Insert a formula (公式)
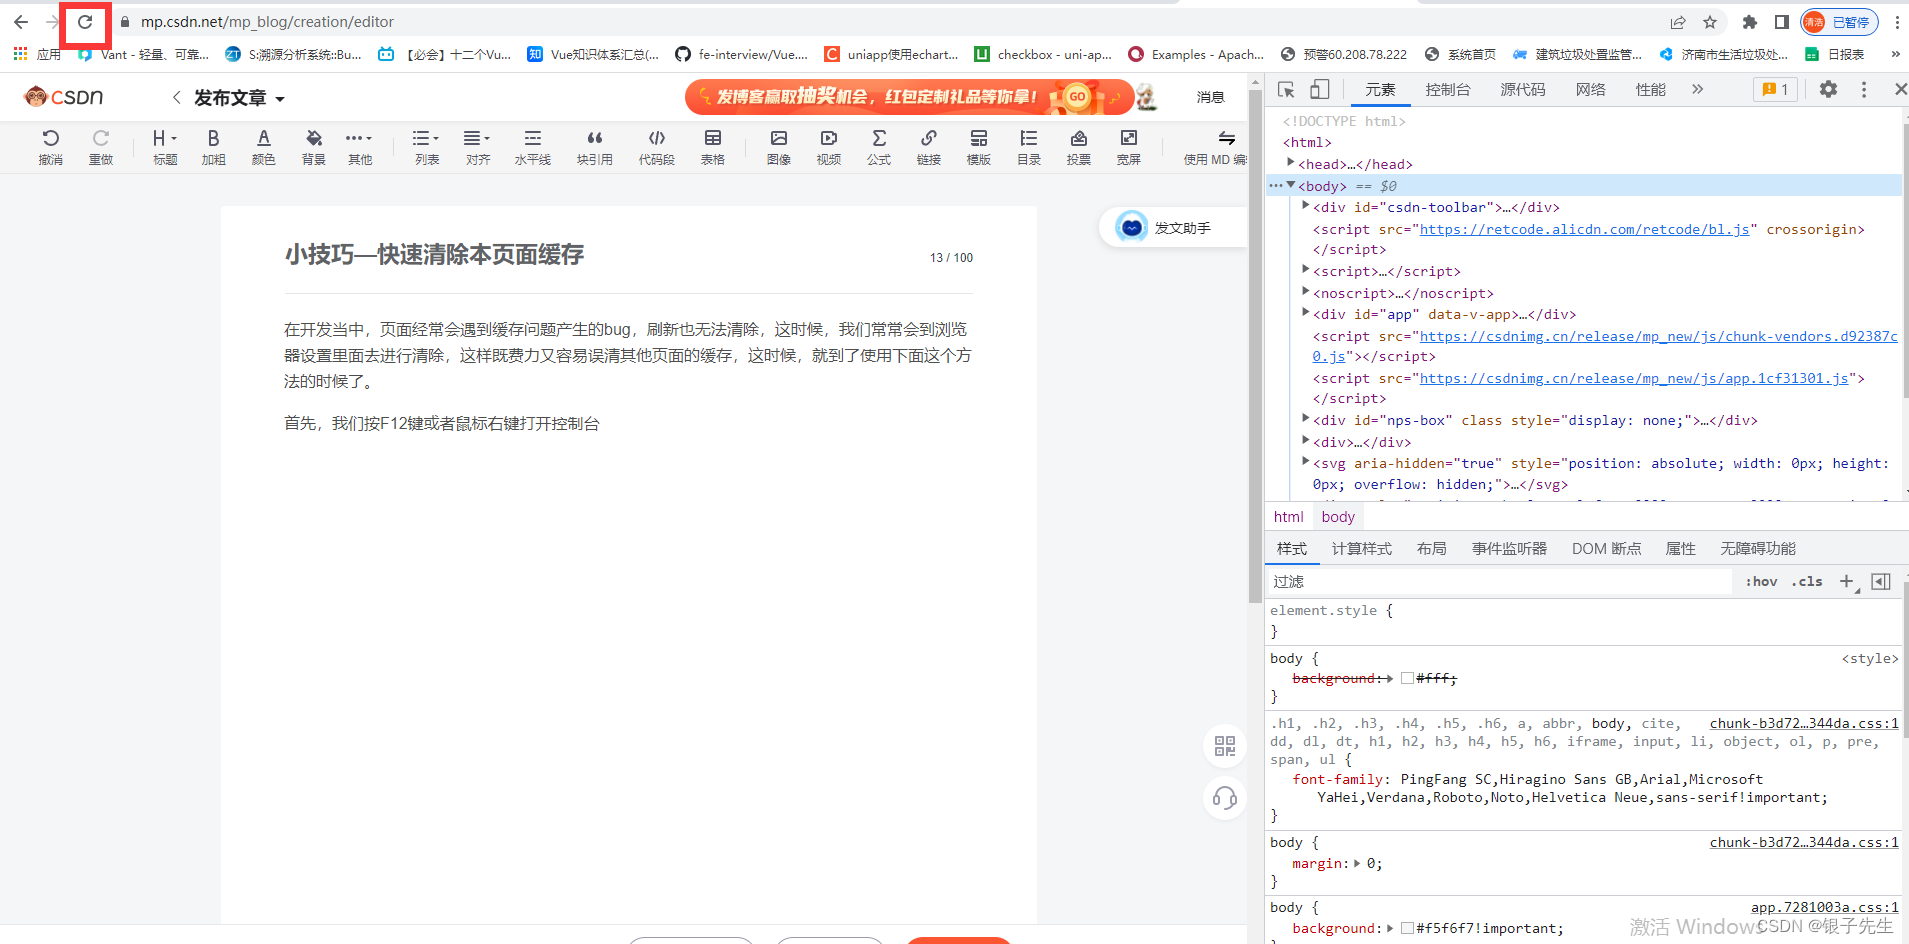This screenshot has height=944, width=1909. [879, 147]
